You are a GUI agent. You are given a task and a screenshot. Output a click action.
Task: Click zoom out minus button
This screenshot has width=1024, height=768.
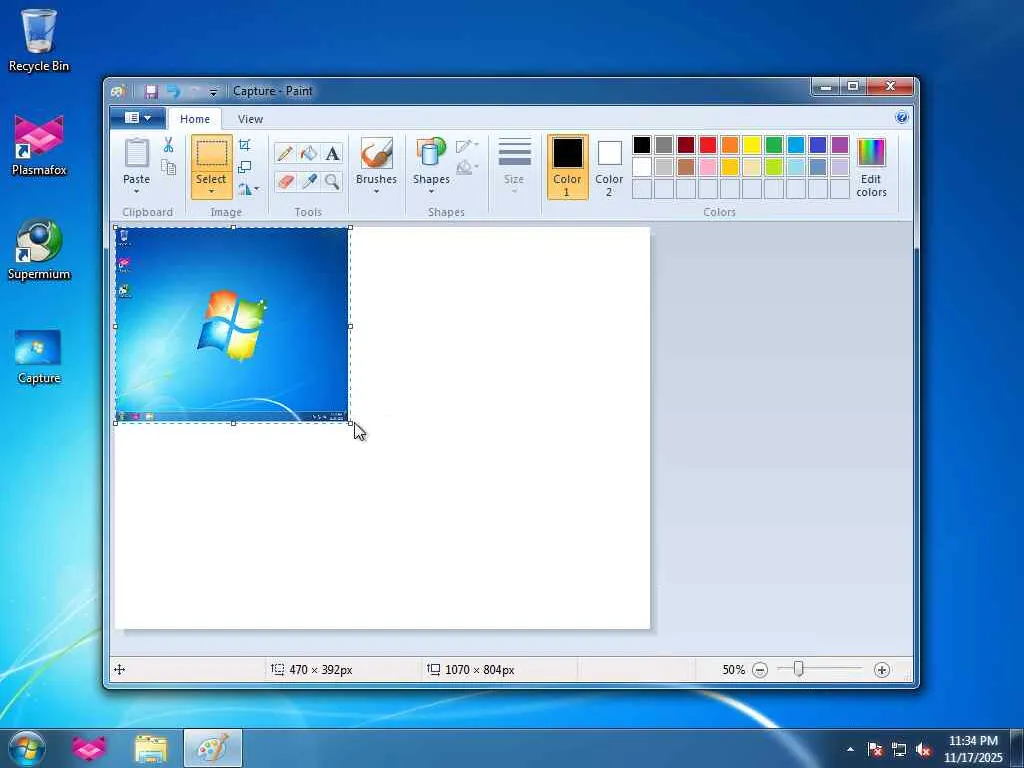pos(760,670)
